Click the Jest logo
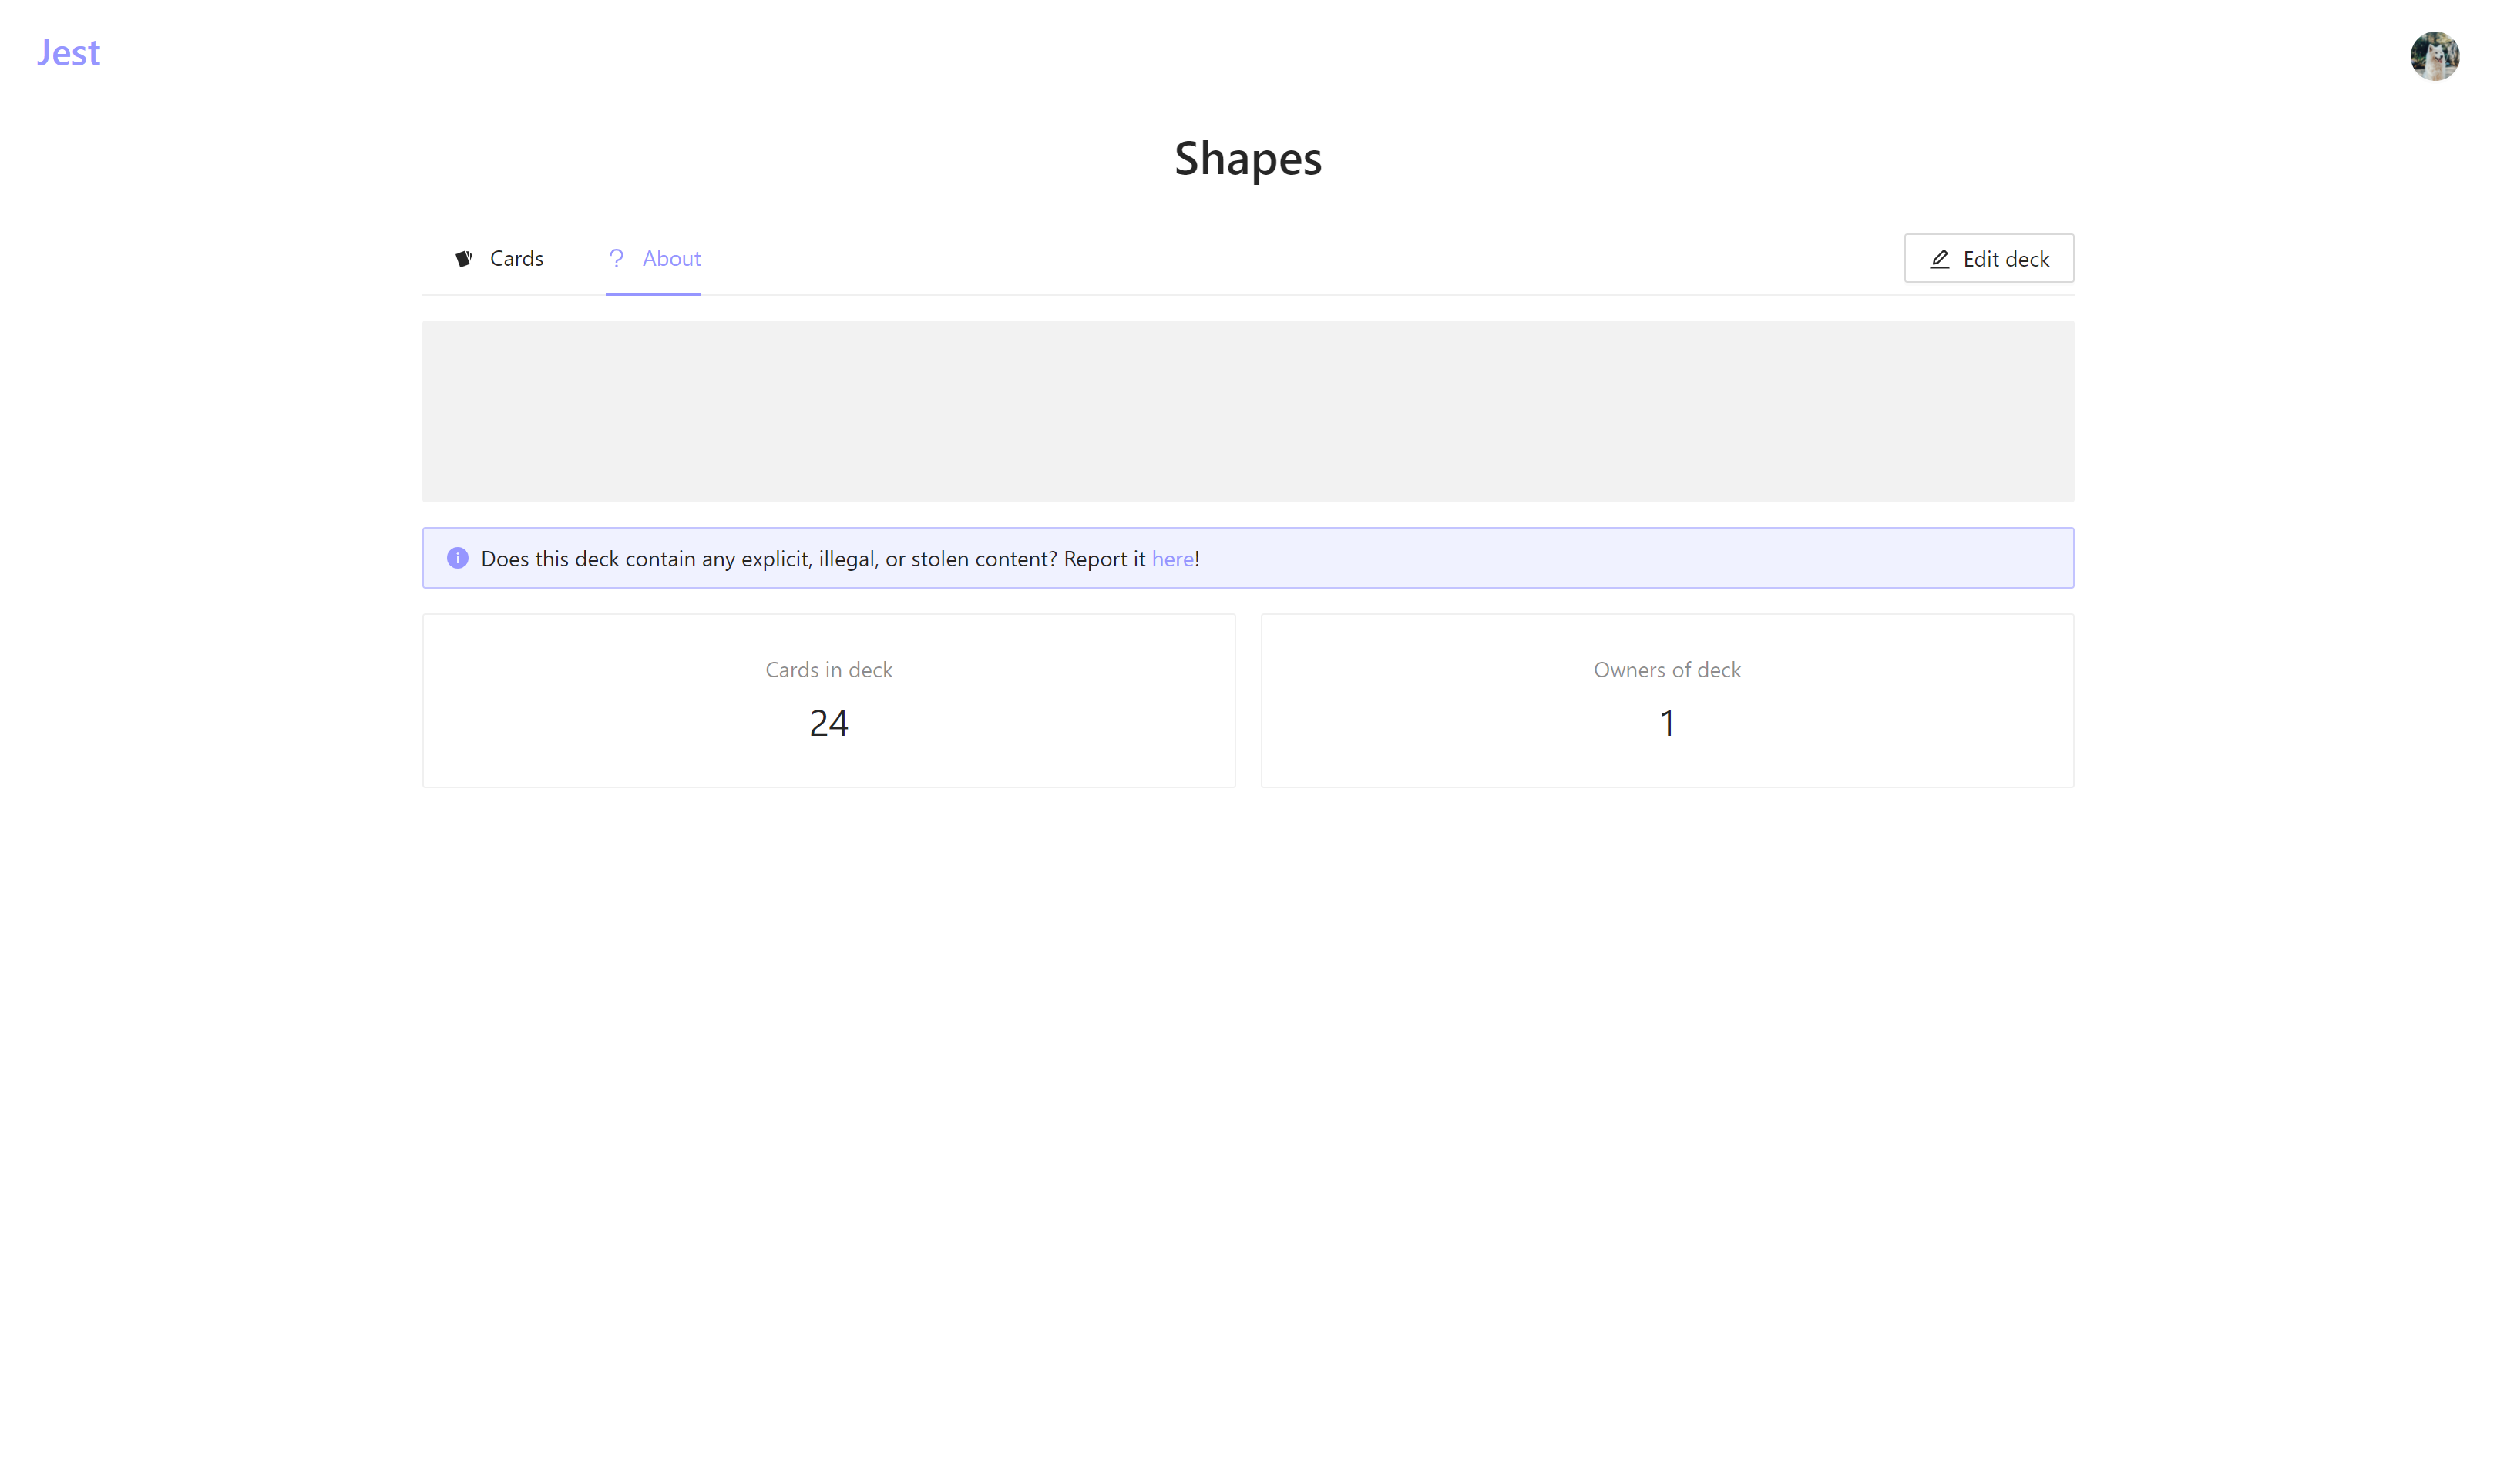The width and height of the screenshot is (2497, 1484). (68, 53)
